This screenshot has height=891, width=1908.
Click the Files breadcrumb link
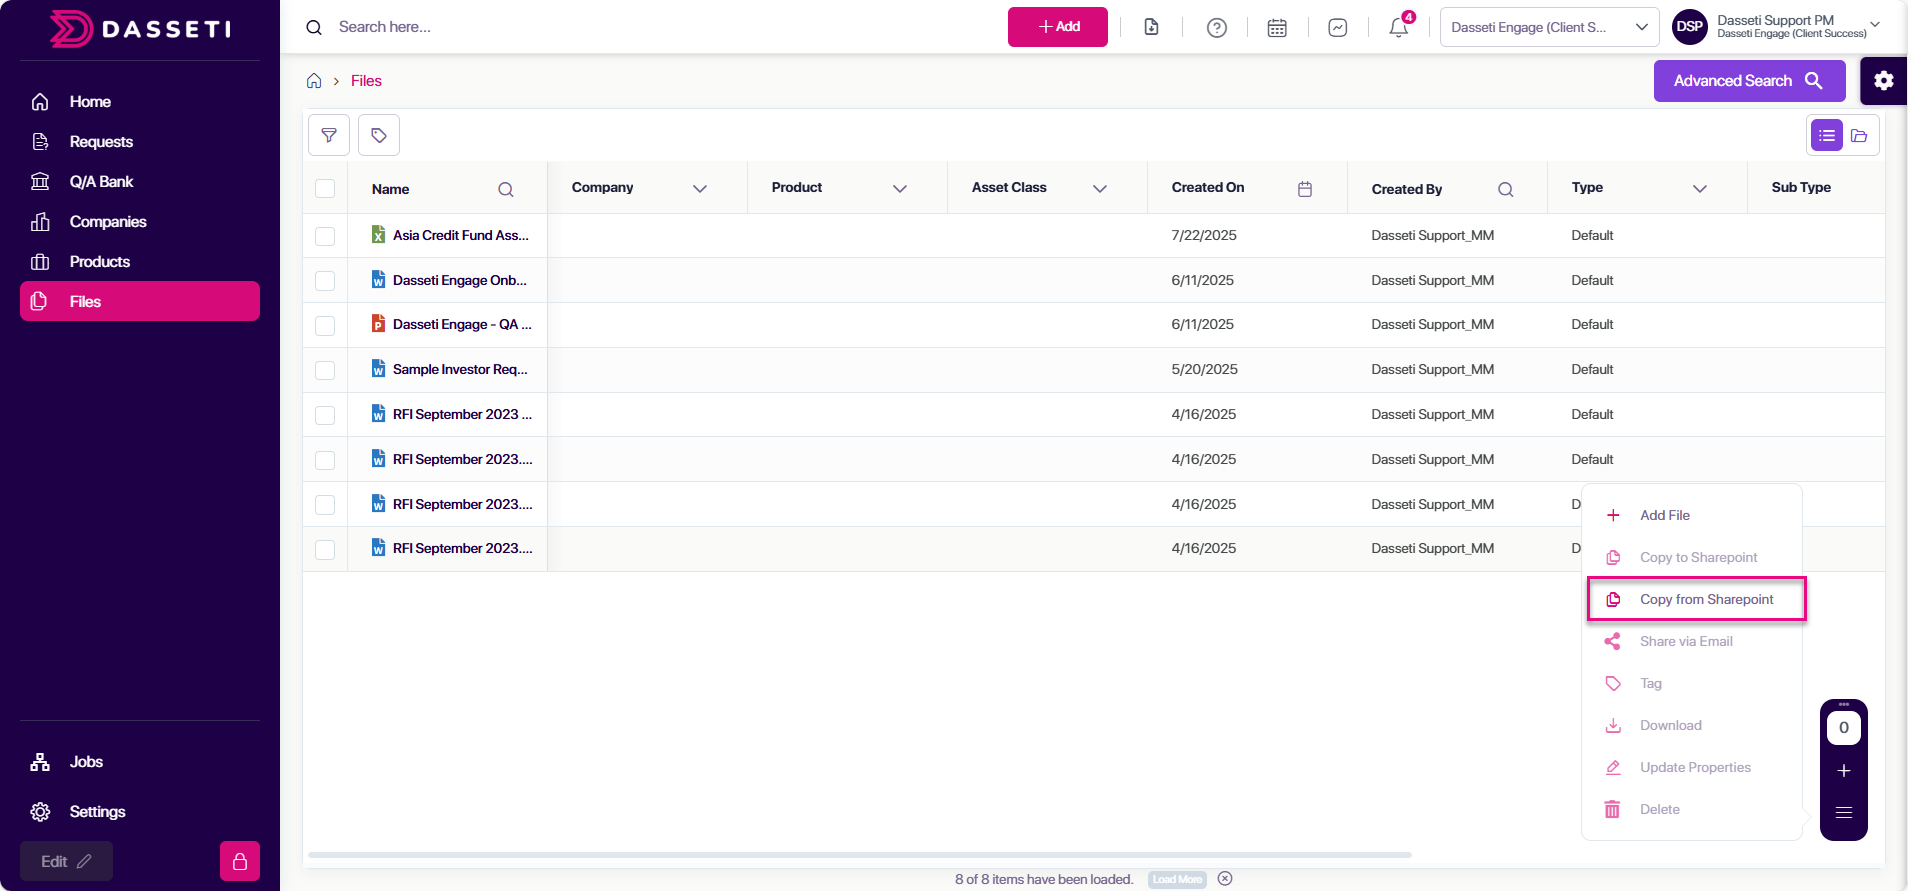(x=366, y=81)
